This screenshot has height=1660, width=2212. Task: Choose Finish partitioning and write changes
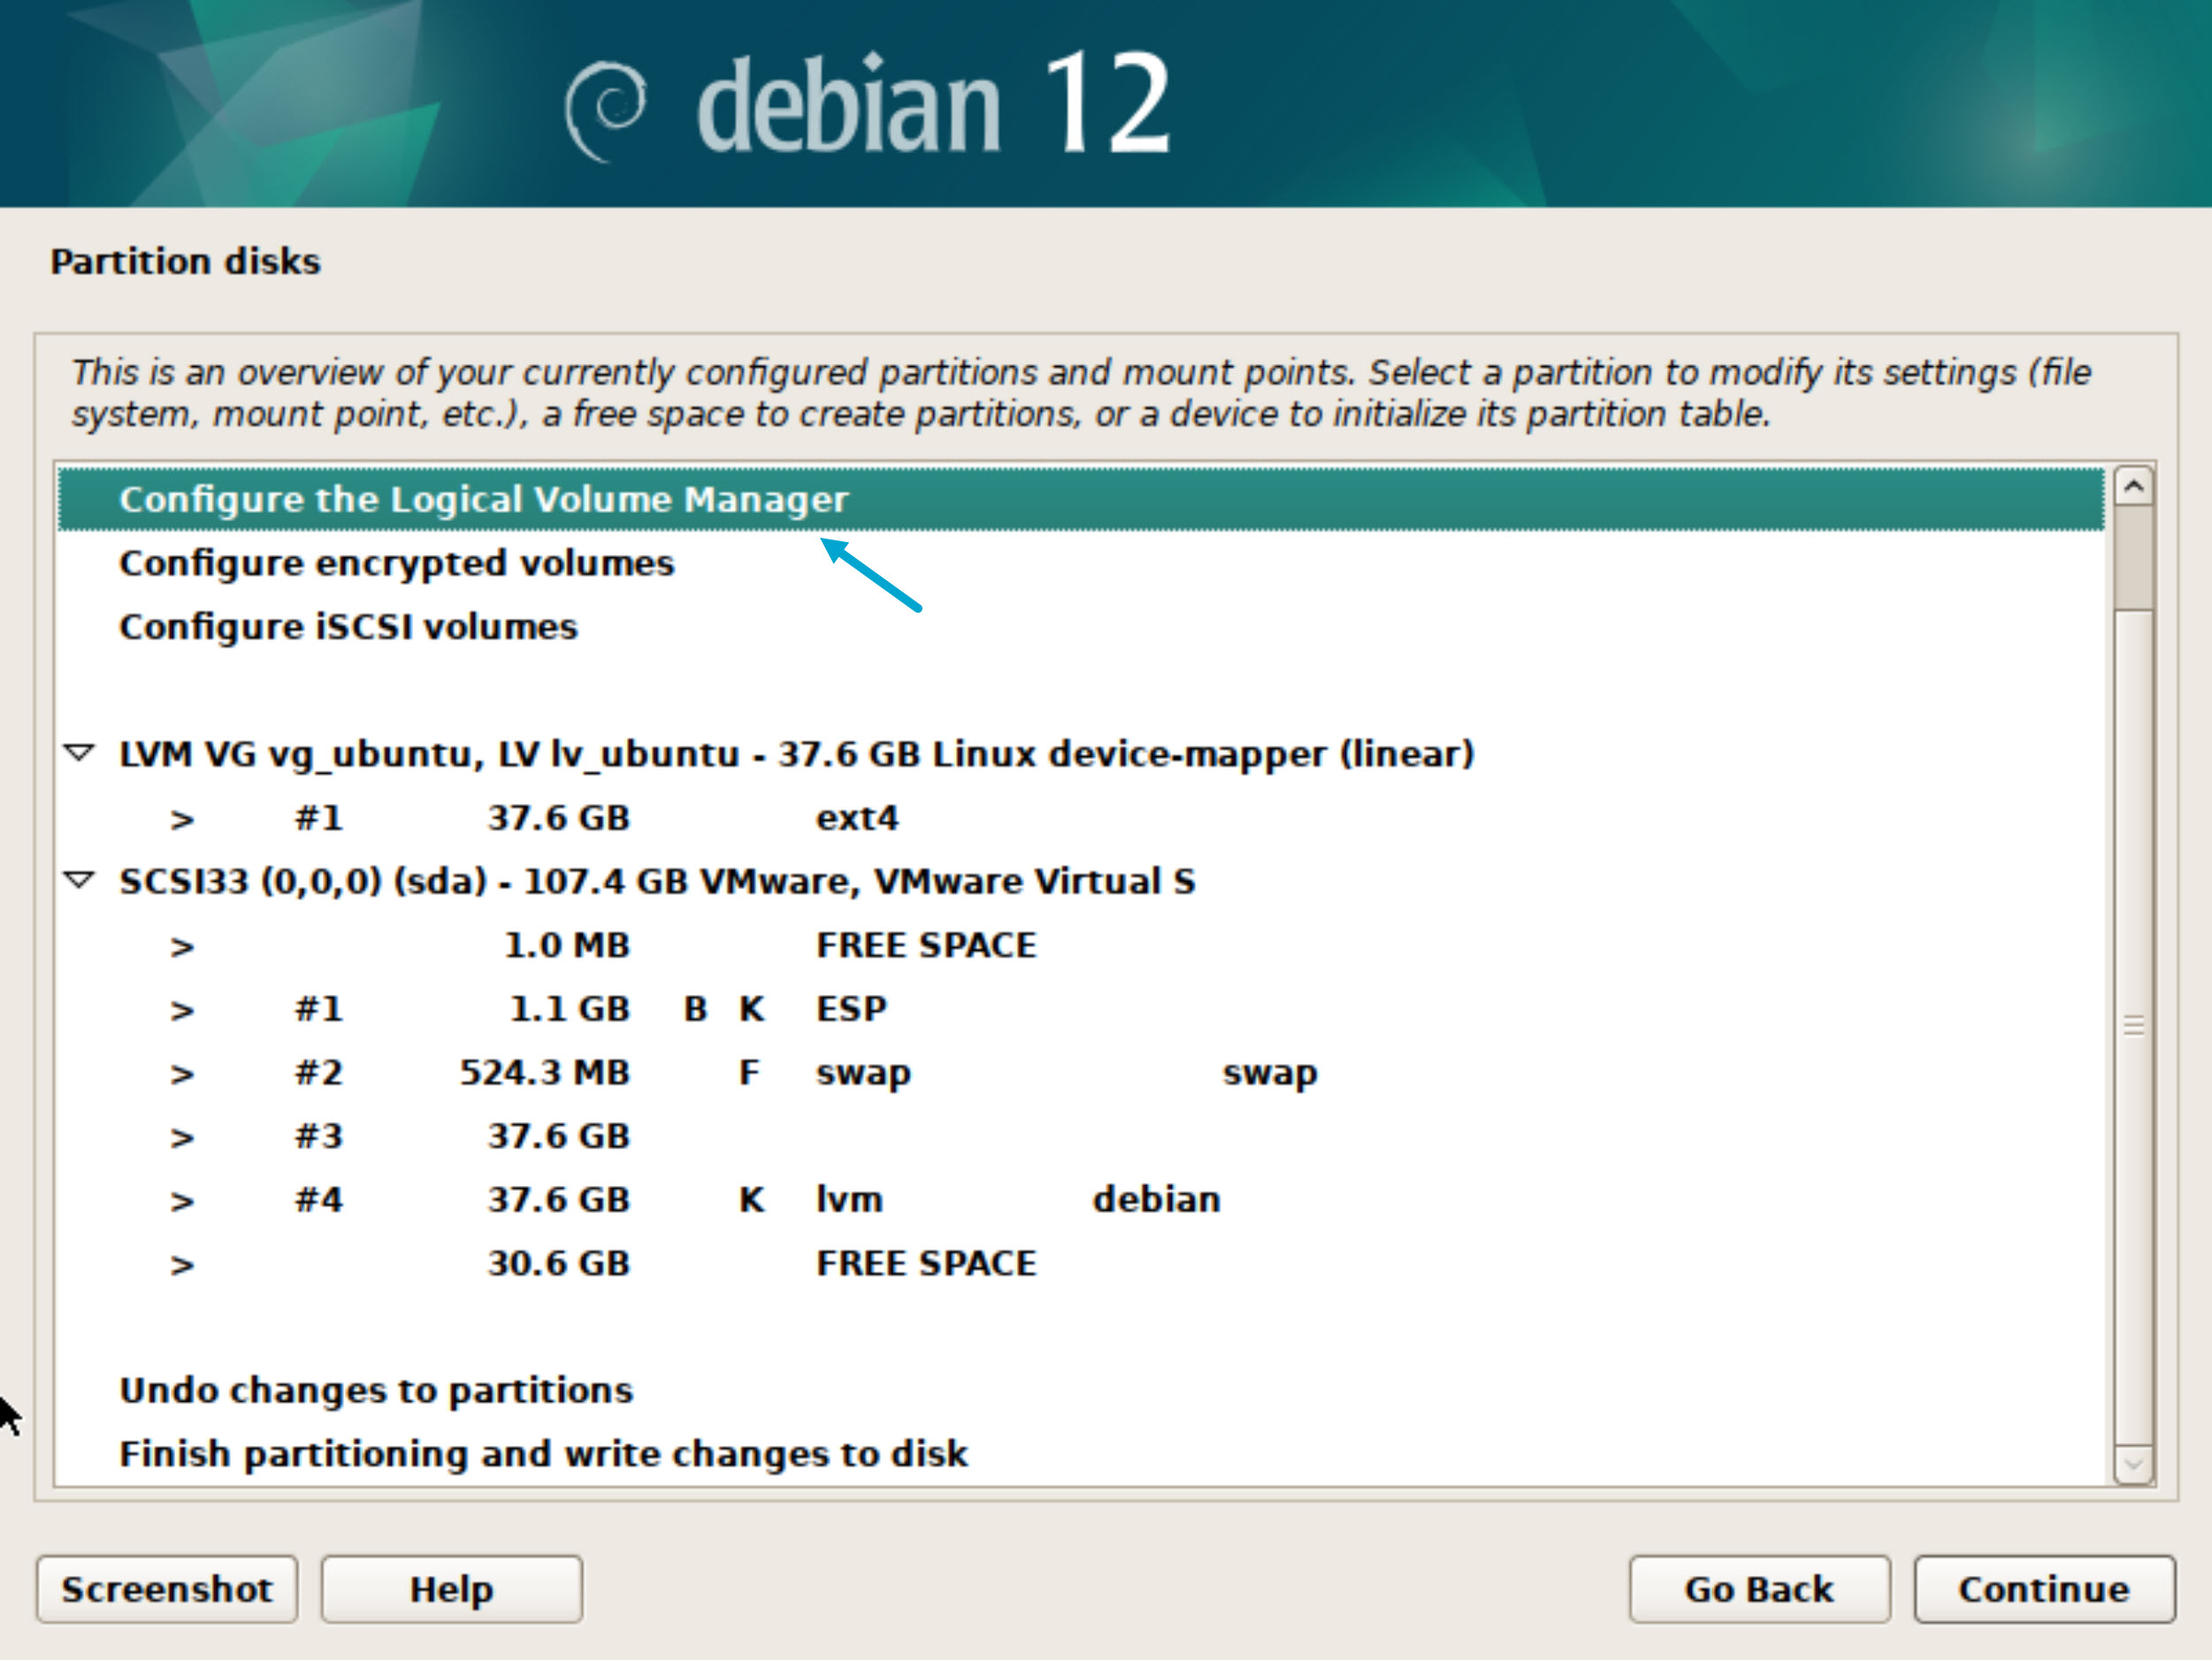click(543, 1454)
